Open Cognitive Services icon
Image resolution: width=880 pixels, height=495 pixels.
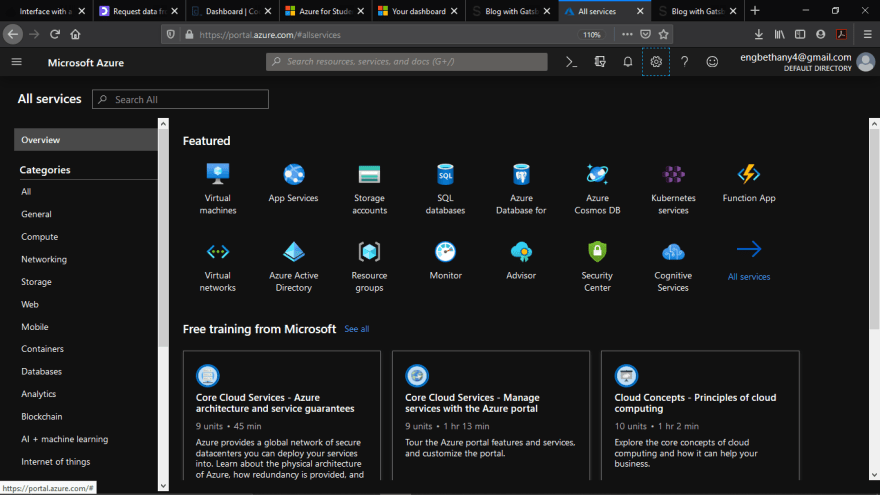tap(673, 252)
